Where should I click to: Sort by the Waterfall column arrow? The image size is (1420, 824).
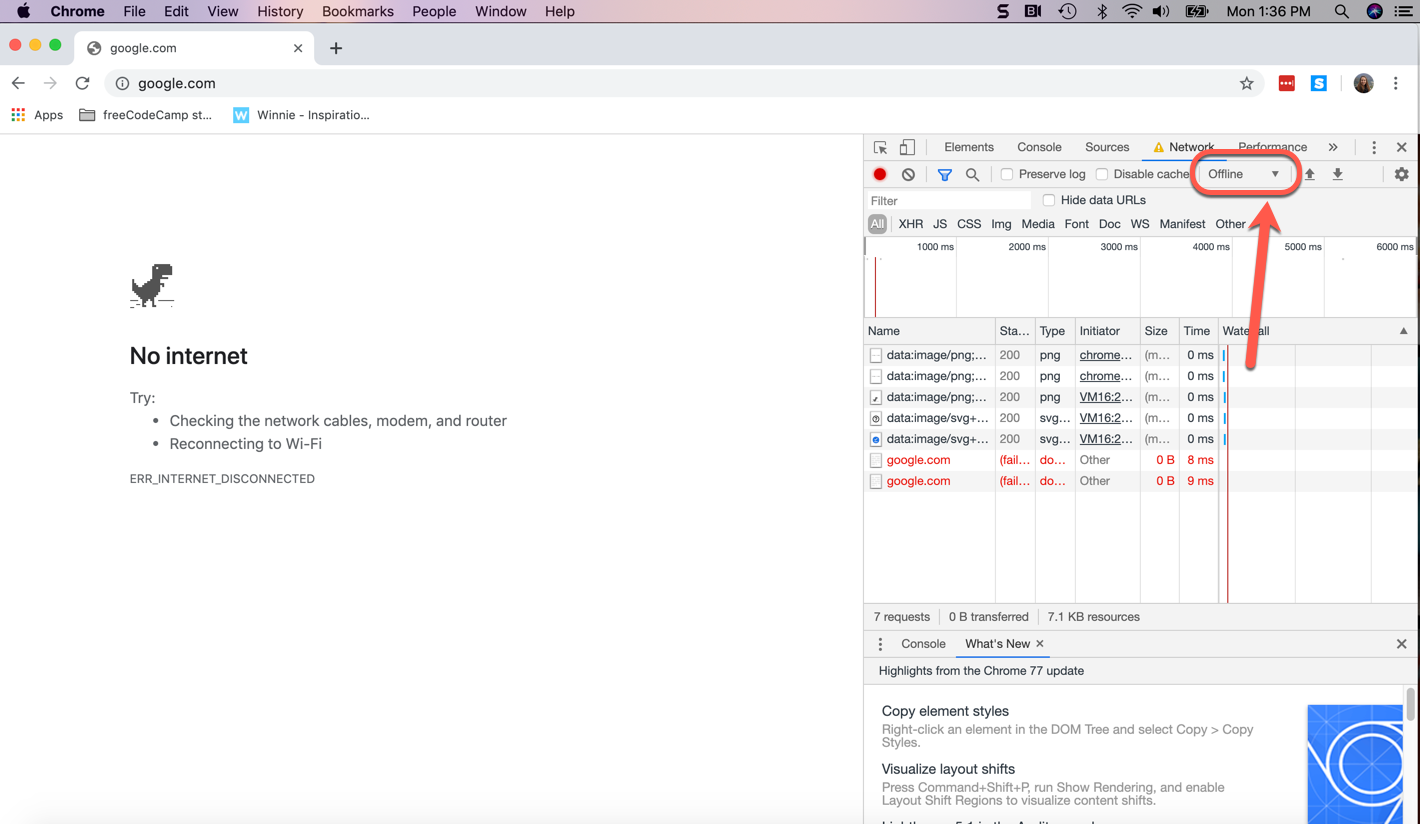pos(1403,331)
